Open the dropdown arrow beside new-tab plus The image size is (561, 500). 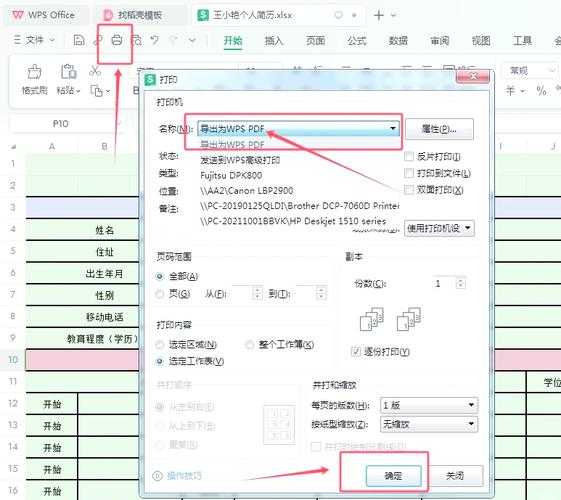394,15
